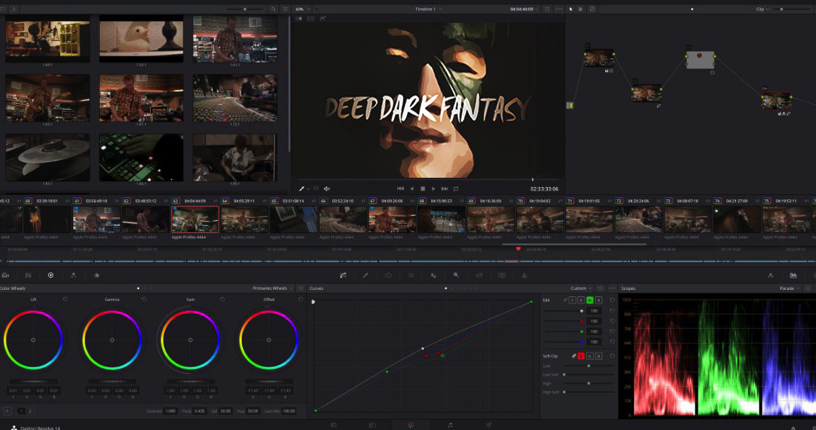Enable the Y channel curve edit toggle
Viewport: 816px width, 430px height.
[572, 300]
